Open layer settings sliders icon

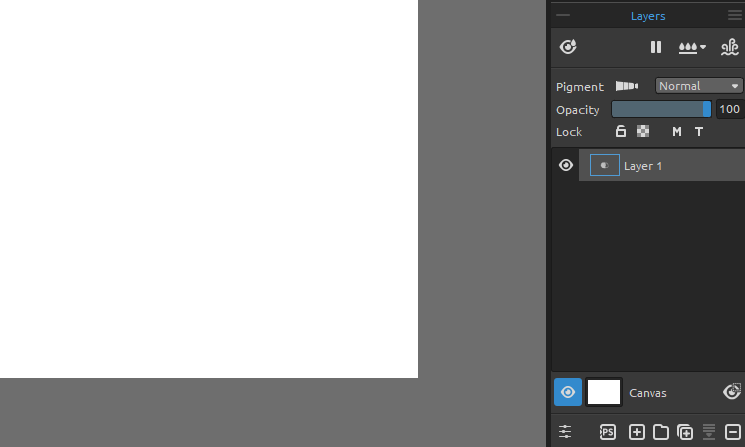coord(565,431)
